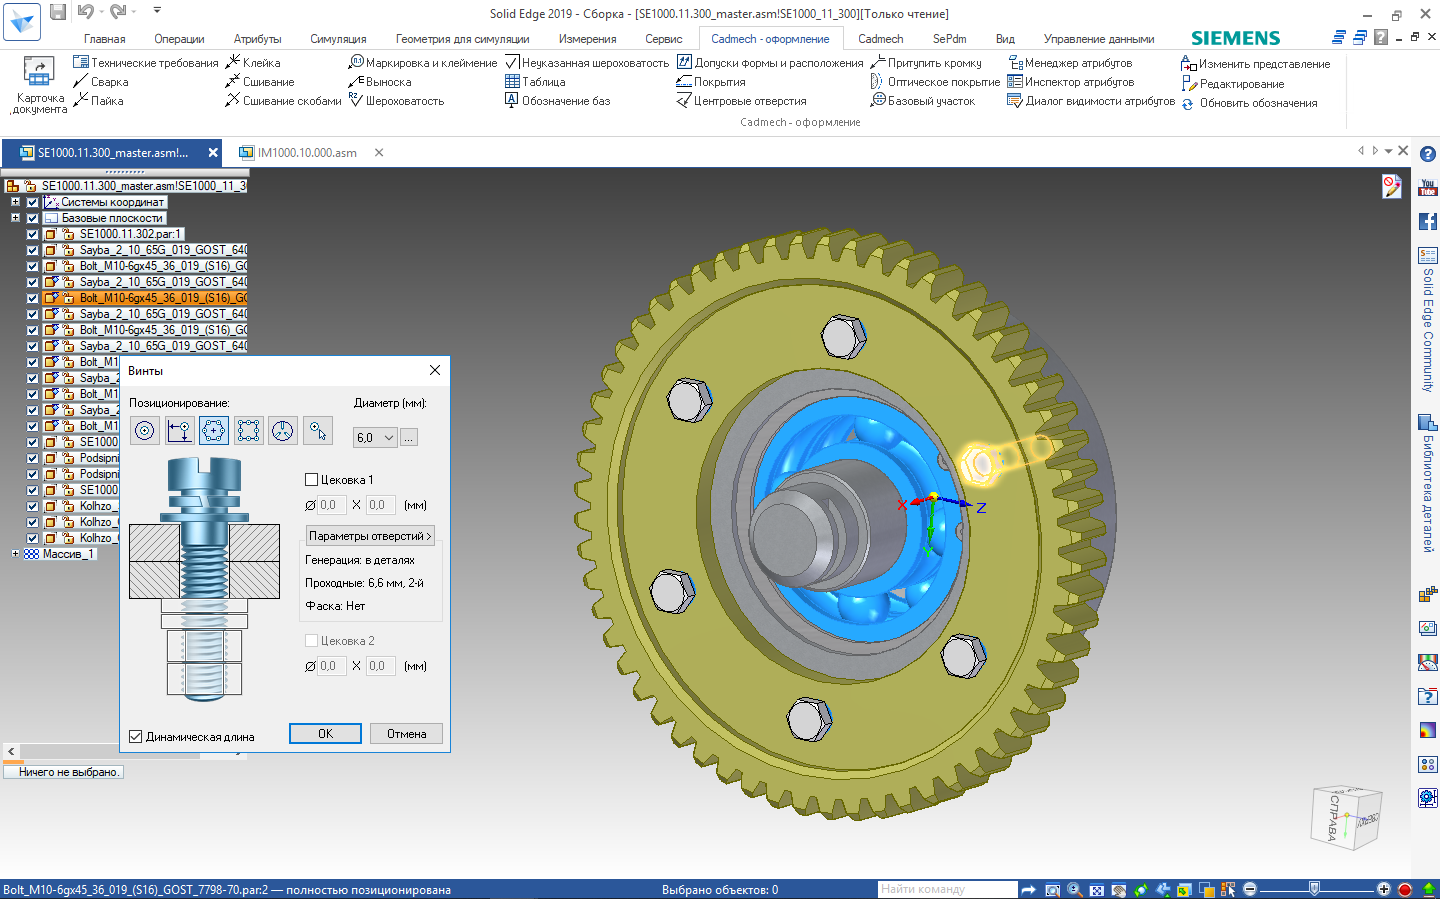Click OK in the Винты dialog
1440x899 pixels.
tap(325, 734)
